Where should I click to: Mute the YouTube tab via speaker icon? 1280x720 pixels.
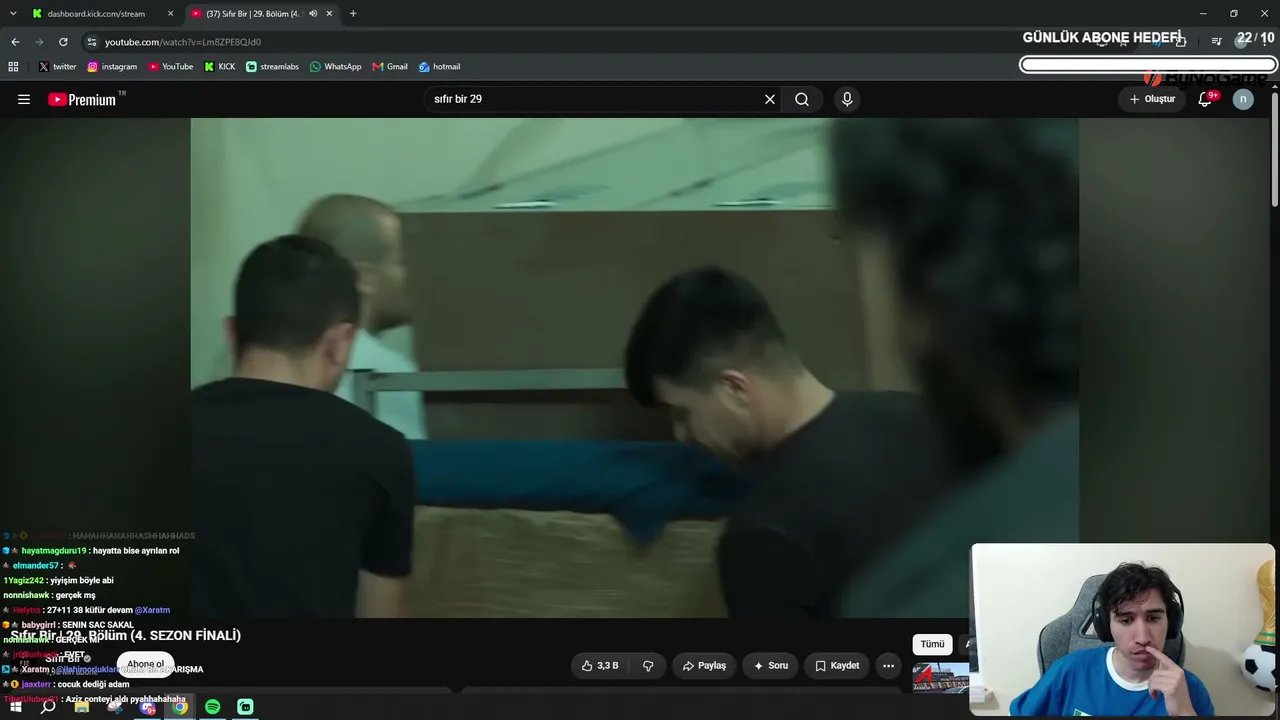point(313,14)
